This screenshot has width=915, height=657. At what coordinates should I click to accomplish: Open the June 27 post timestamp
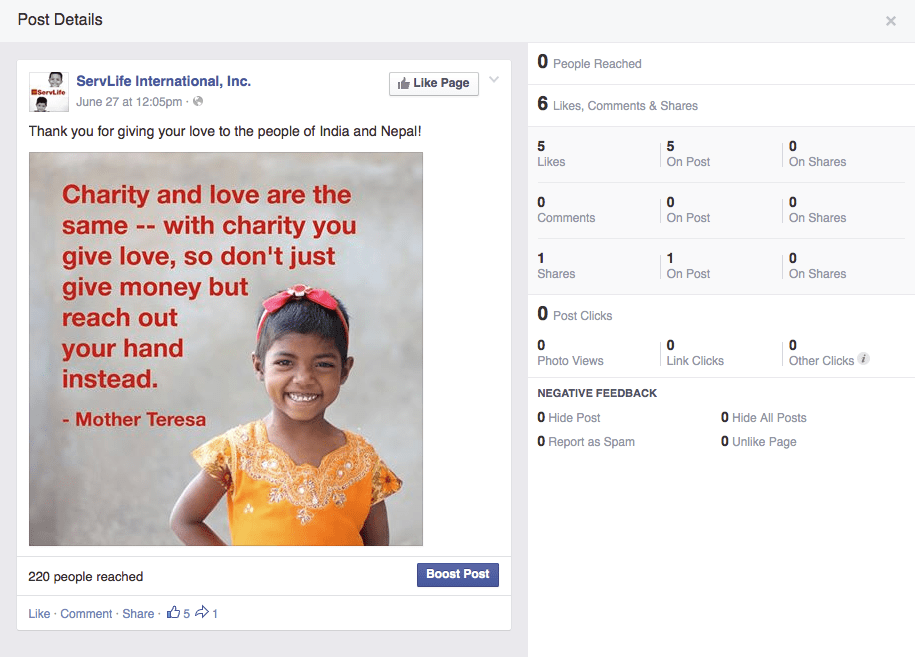click(129, 102)
